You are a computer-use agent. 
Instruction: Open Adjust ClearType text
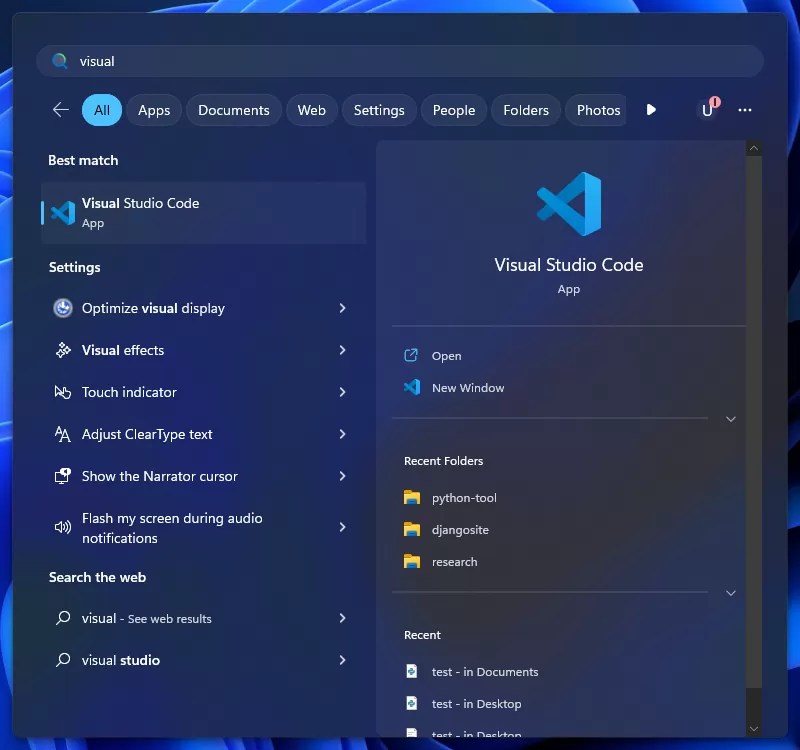coord(146,434)
